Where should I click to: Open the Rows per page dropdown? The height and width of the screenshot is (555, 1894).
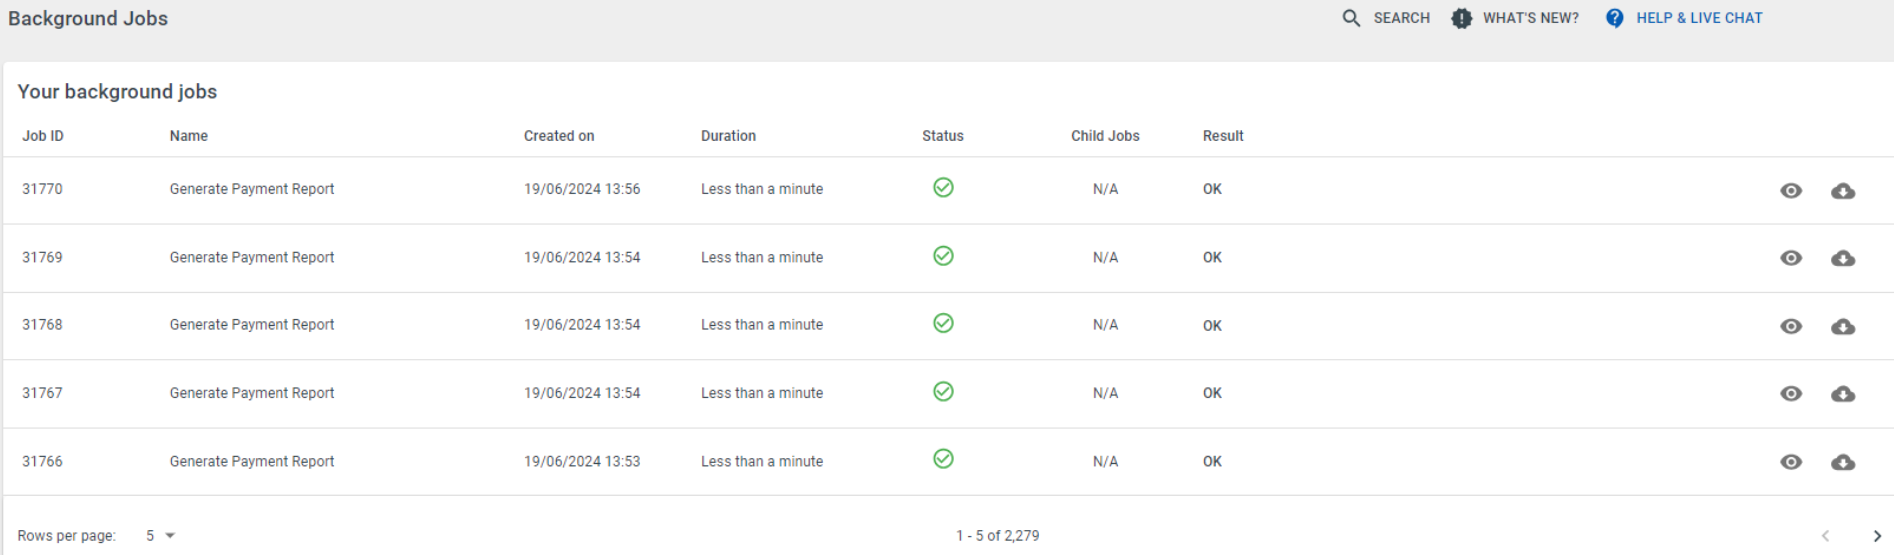pos(160,536)
